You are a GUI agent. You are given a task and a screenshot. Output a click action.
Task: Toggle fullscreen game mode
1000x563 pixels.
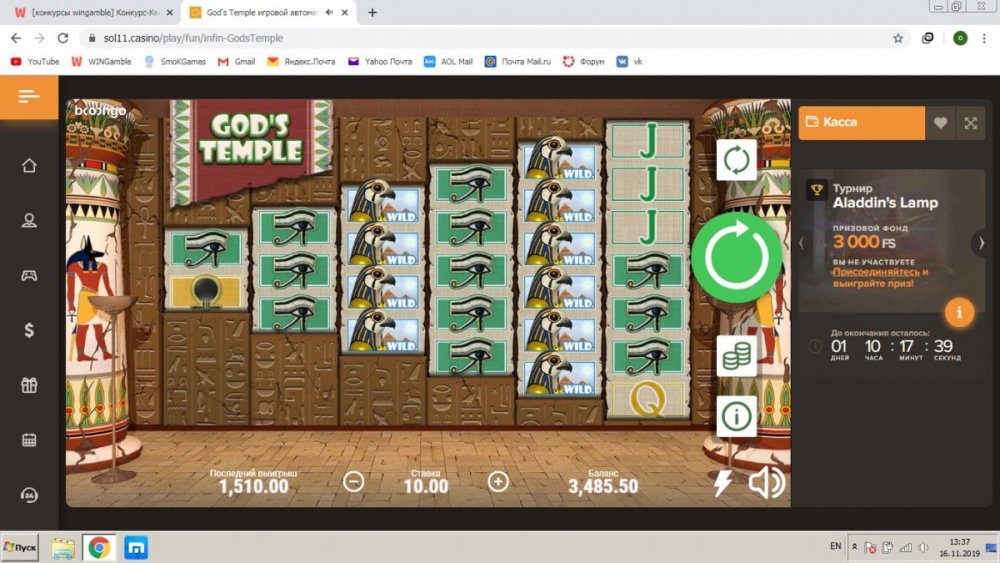[x=970, y=123]
